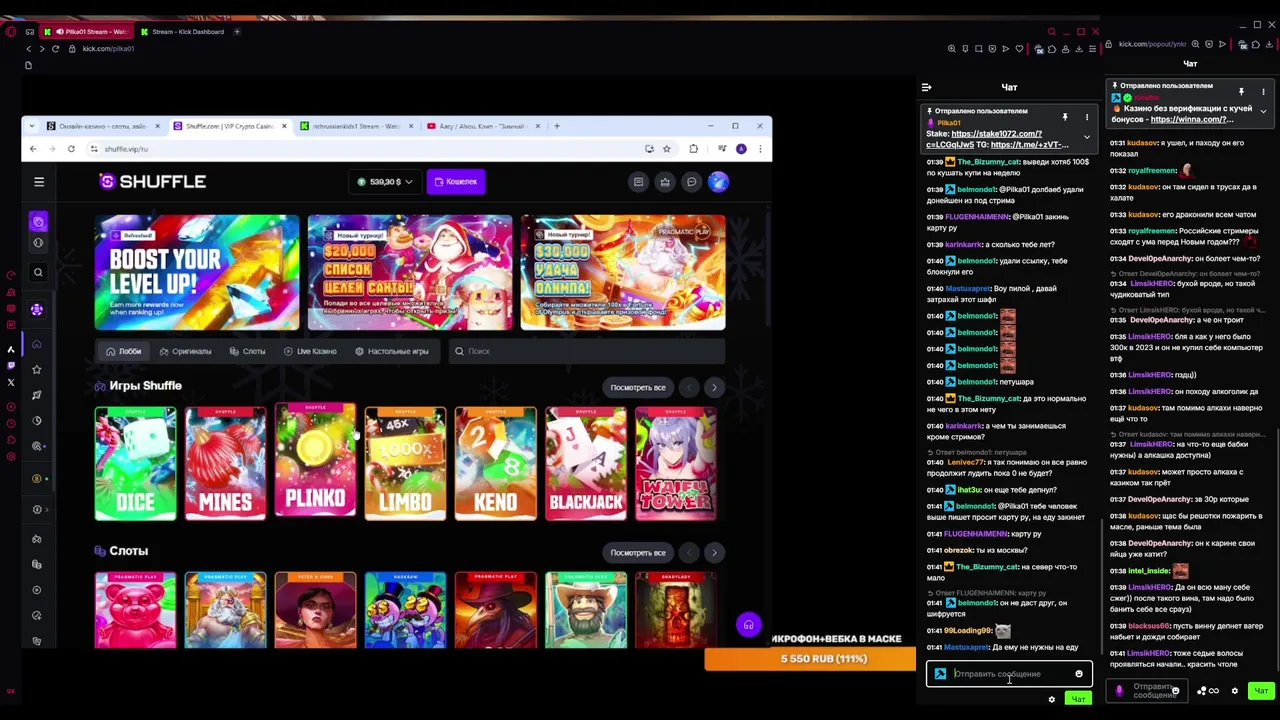Select the Настольные игры tab

[392, 351]
